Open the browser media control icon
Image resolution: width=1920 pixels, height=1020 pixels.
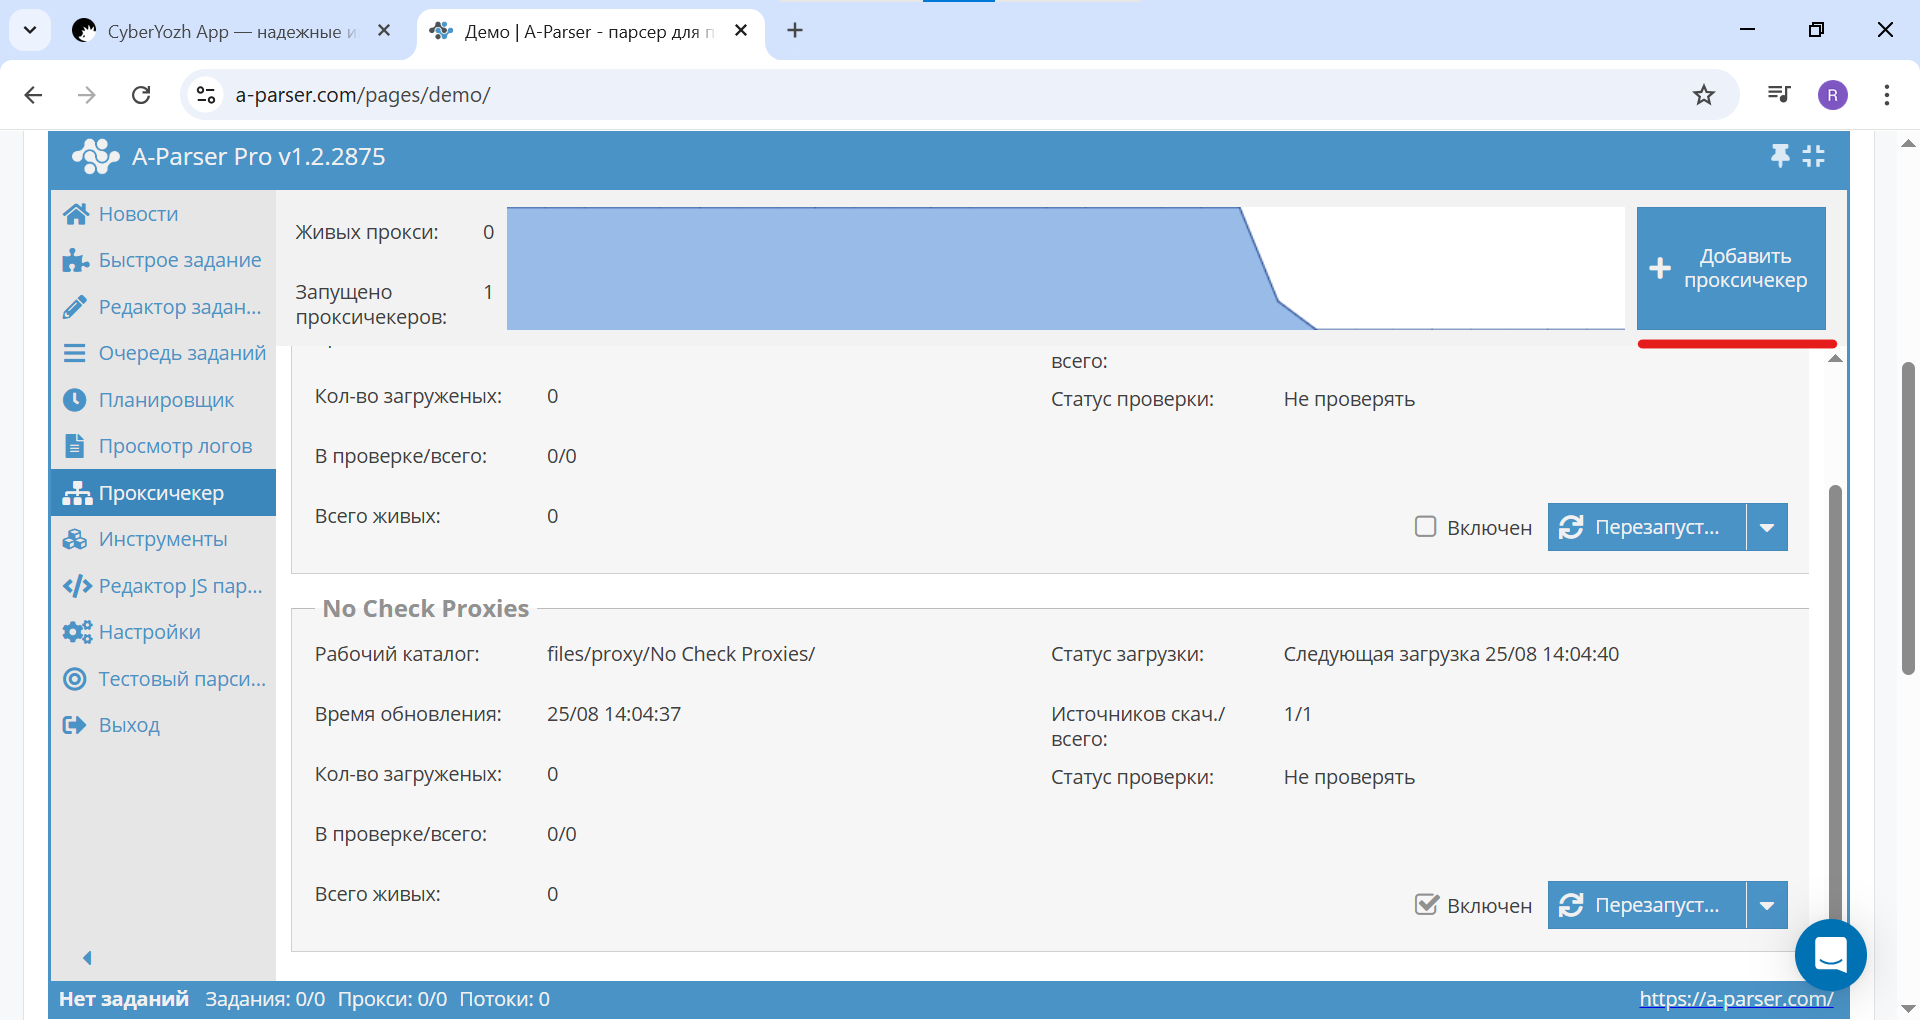[1778, 95]
